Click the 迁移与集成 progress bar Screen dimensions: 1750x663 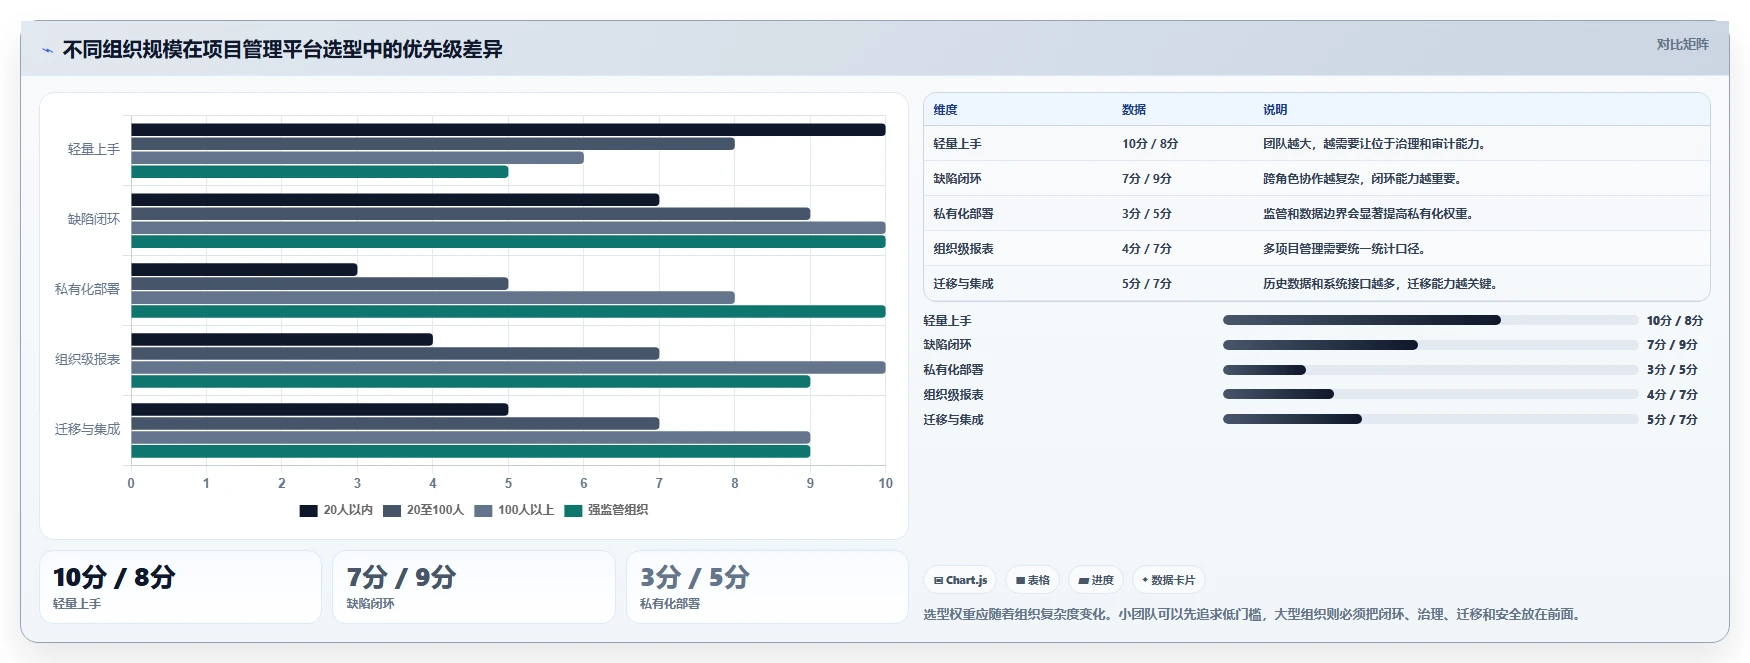click(1430, 420)
